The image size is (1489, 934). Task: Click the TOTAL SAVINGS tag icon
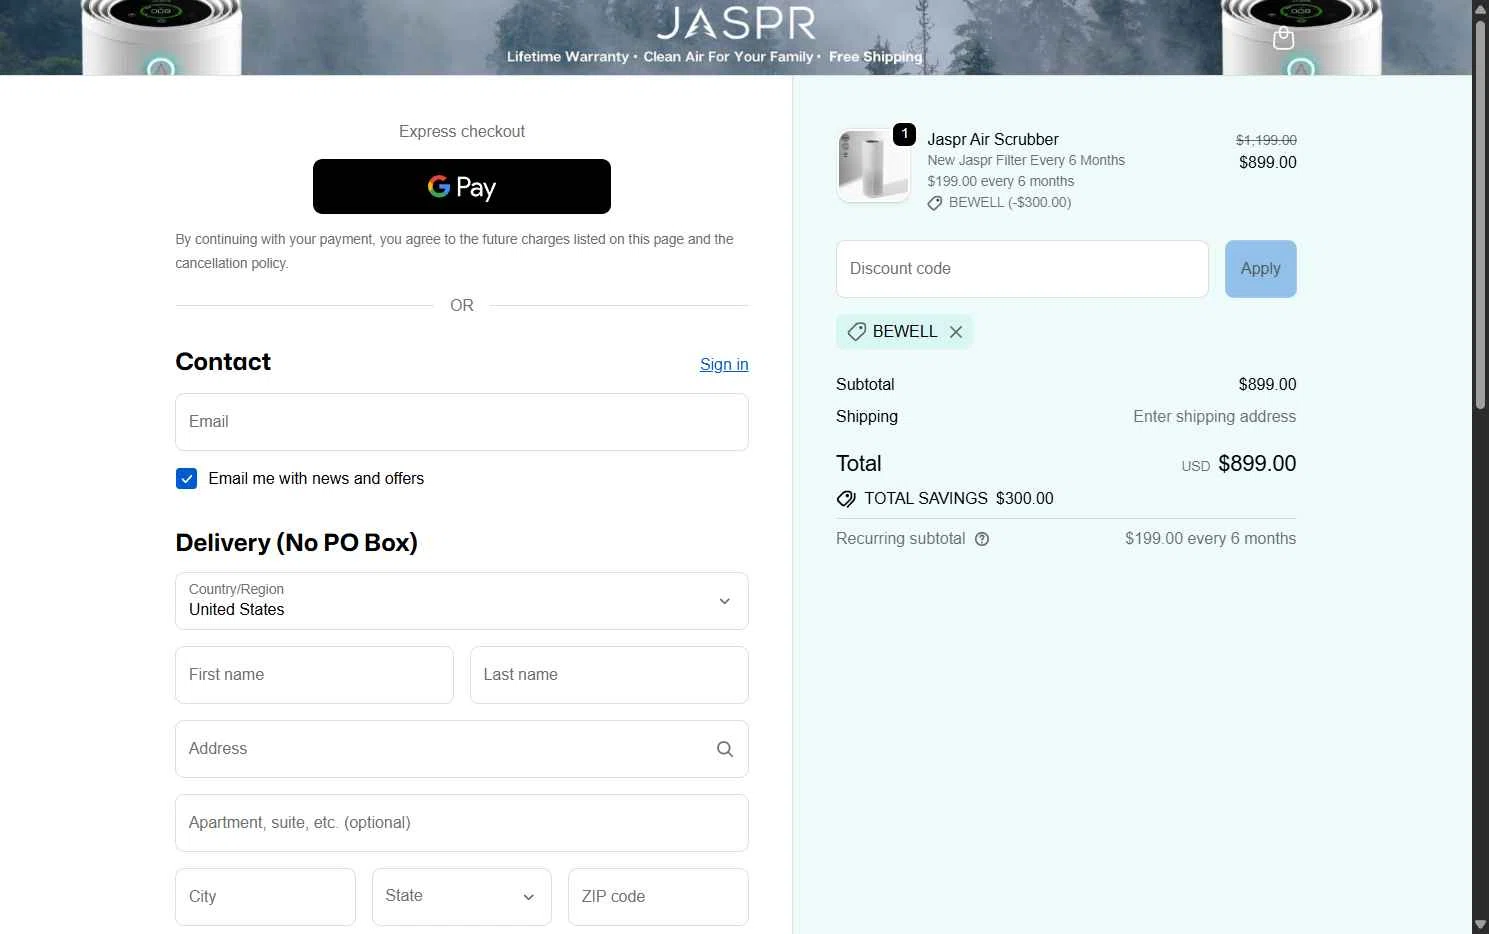[x=846, y=499]
